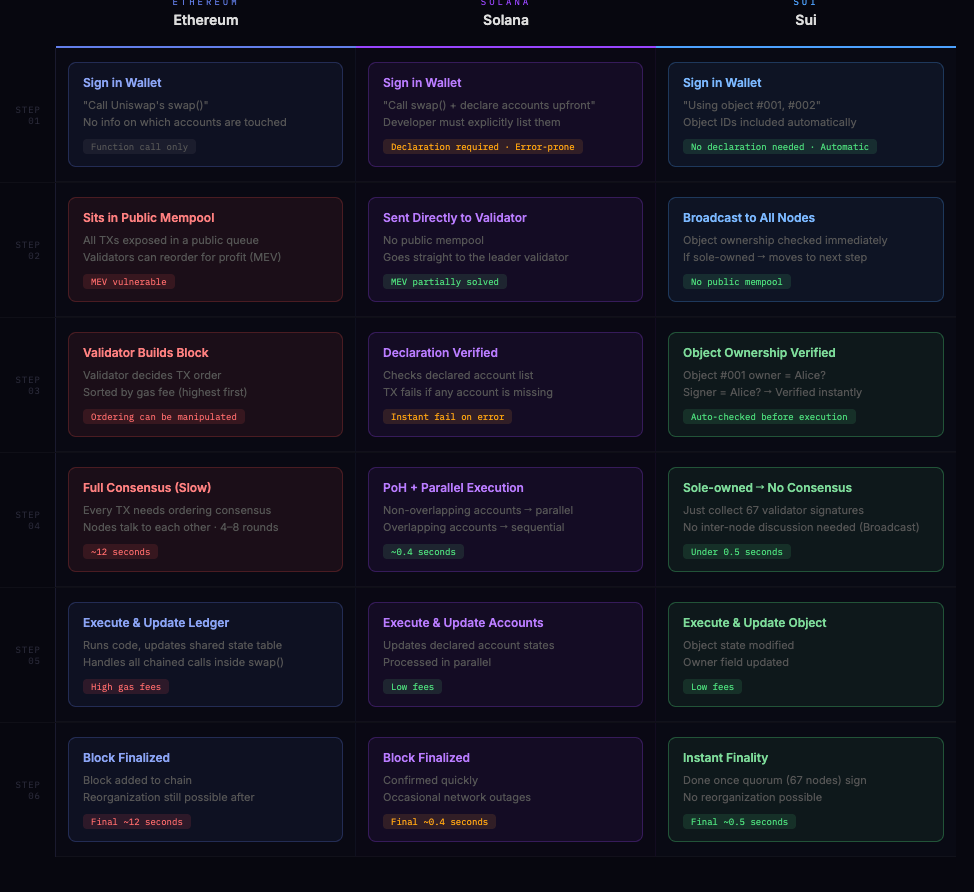
Task: Click text 'Handles all chained calls inside swap()'
Action: tap(183, 662)
